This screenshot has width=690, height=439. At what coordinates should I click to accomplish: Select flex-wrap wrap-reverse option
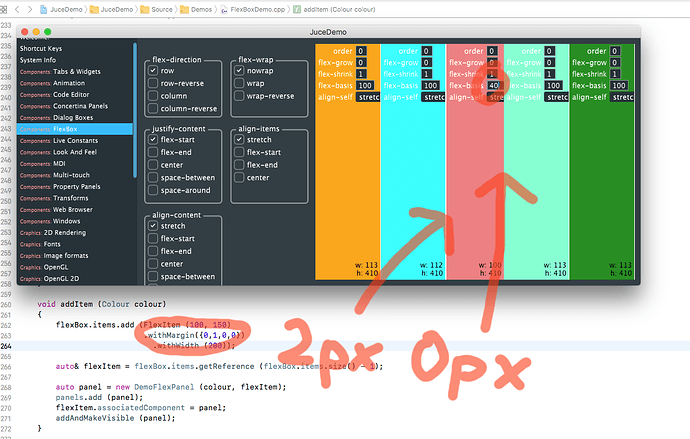tap(265, 96)
